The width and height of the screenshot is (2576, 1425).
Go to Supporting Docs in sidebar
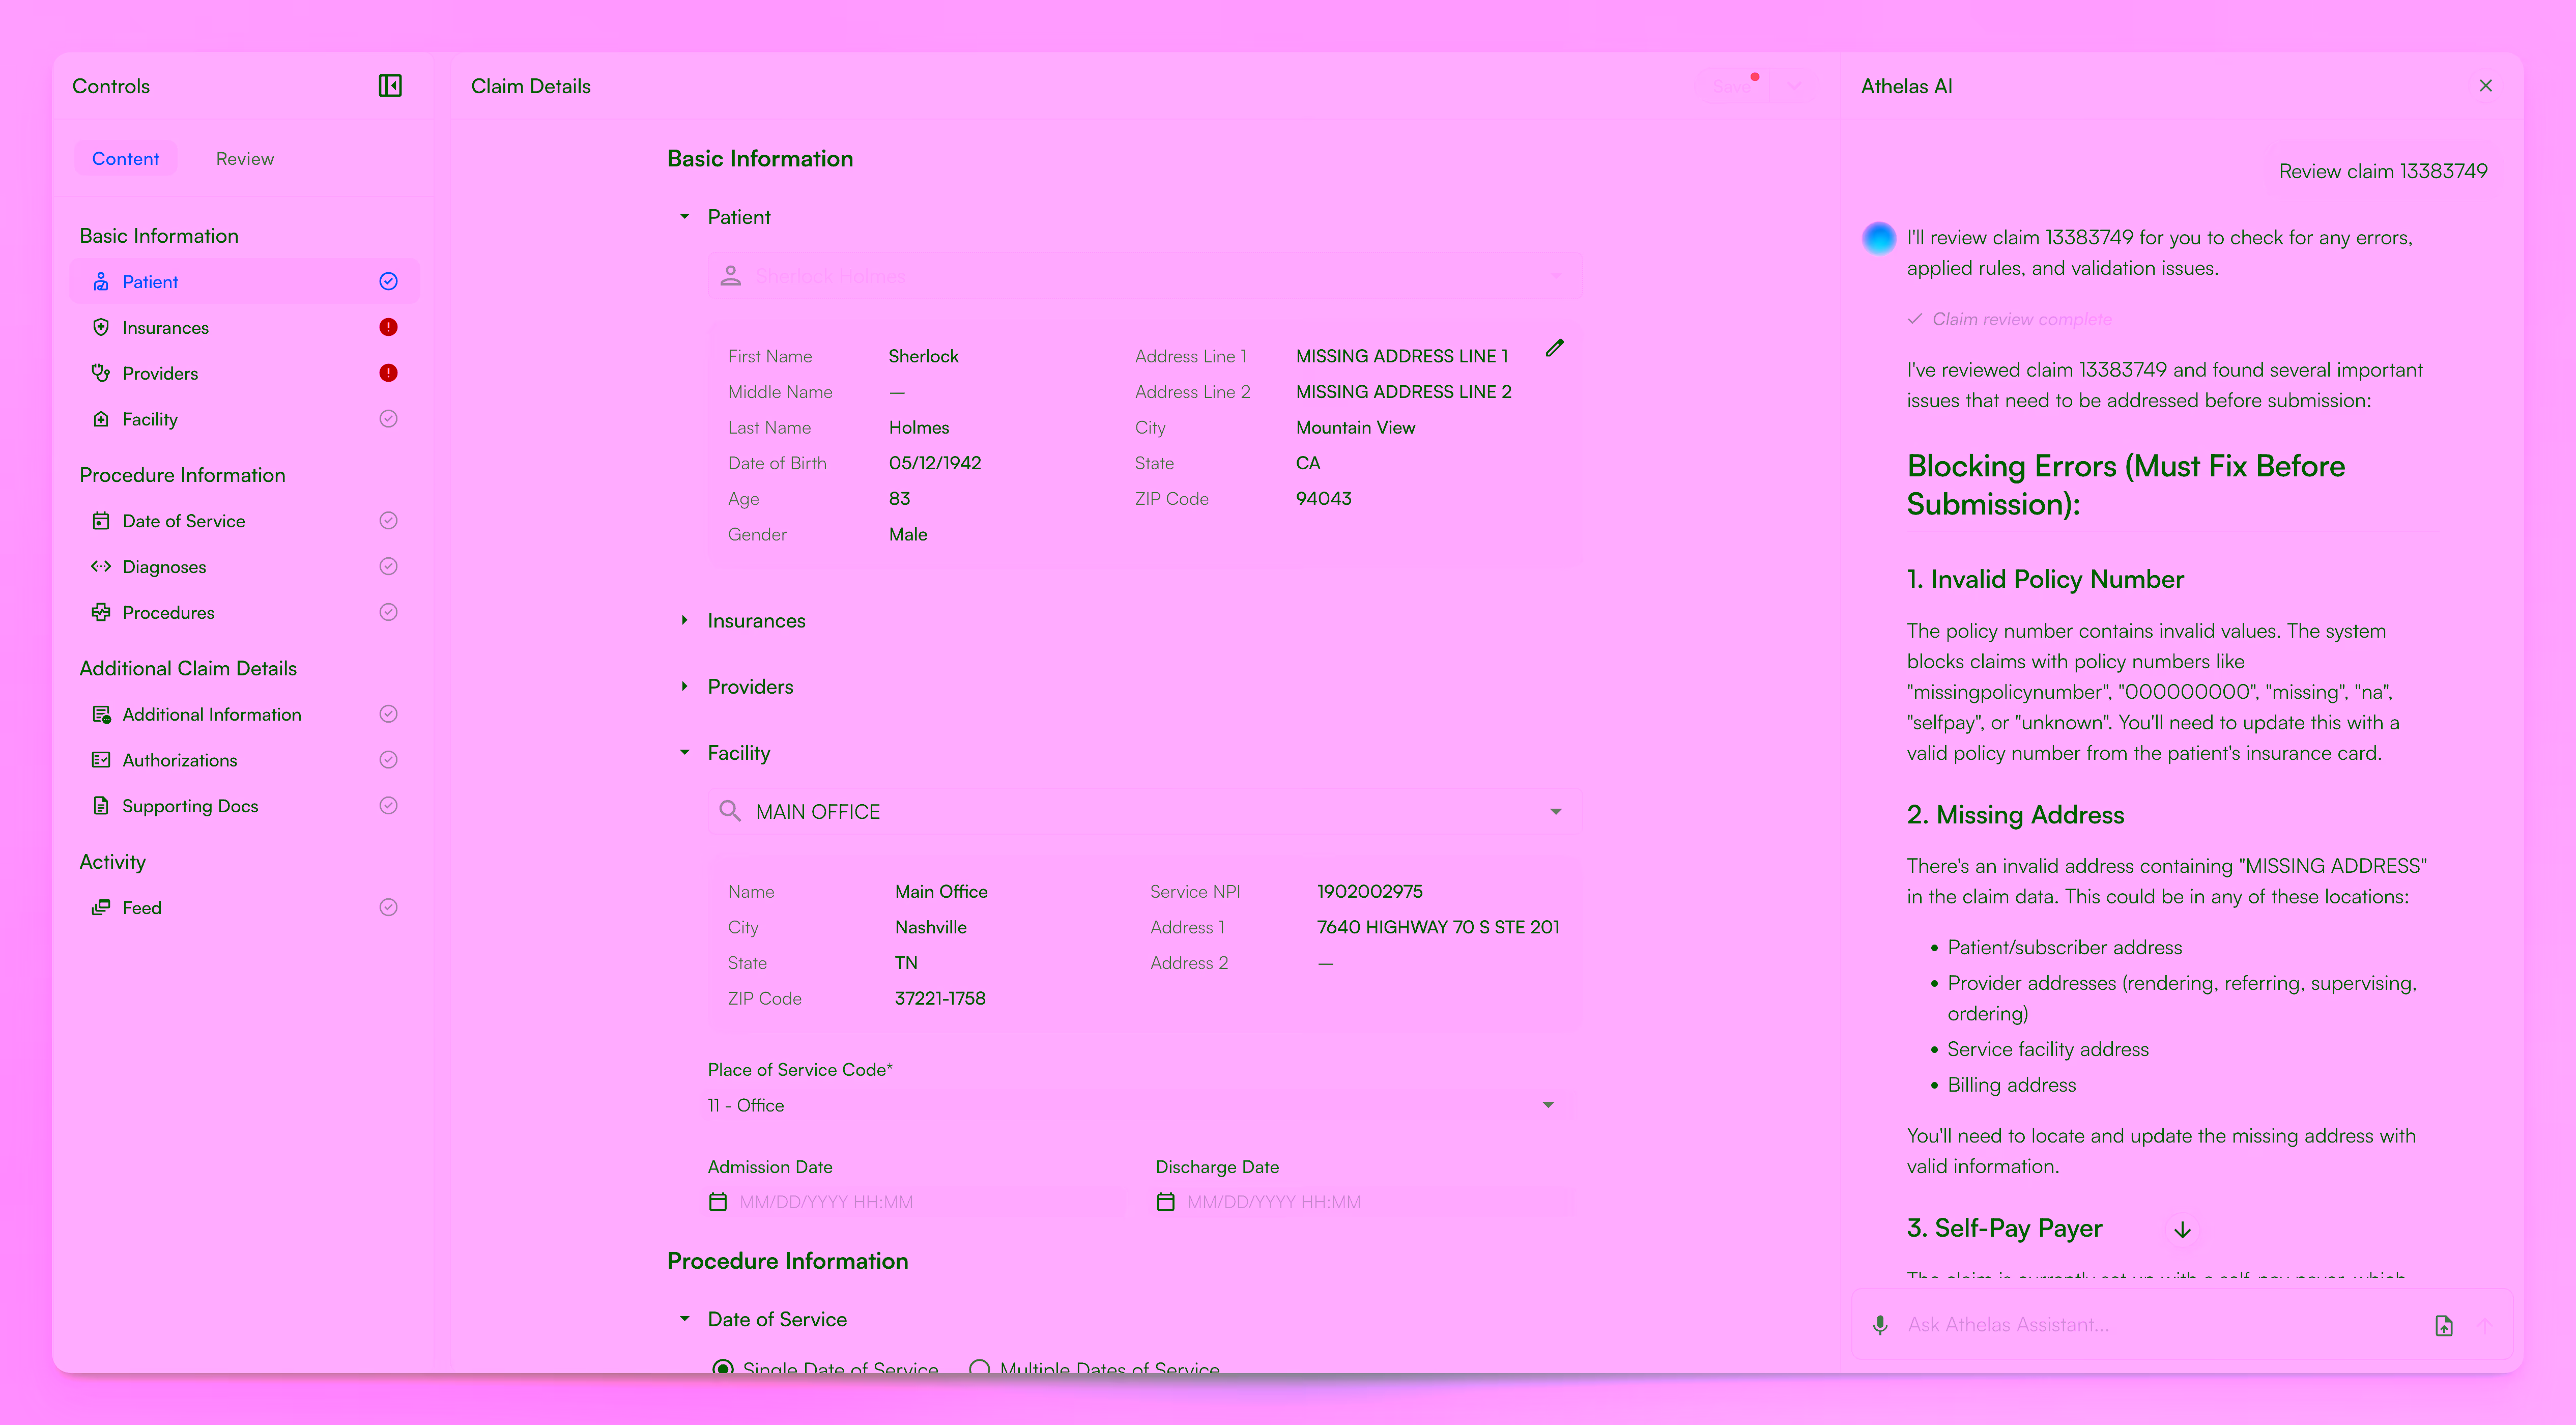(190, 806)
